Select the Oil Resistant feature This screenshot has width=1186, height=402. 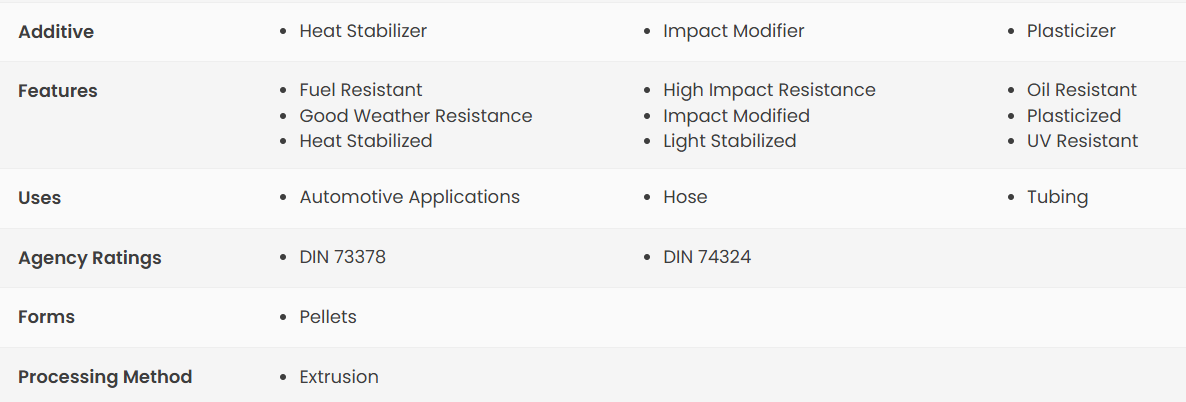[1082, 90]
